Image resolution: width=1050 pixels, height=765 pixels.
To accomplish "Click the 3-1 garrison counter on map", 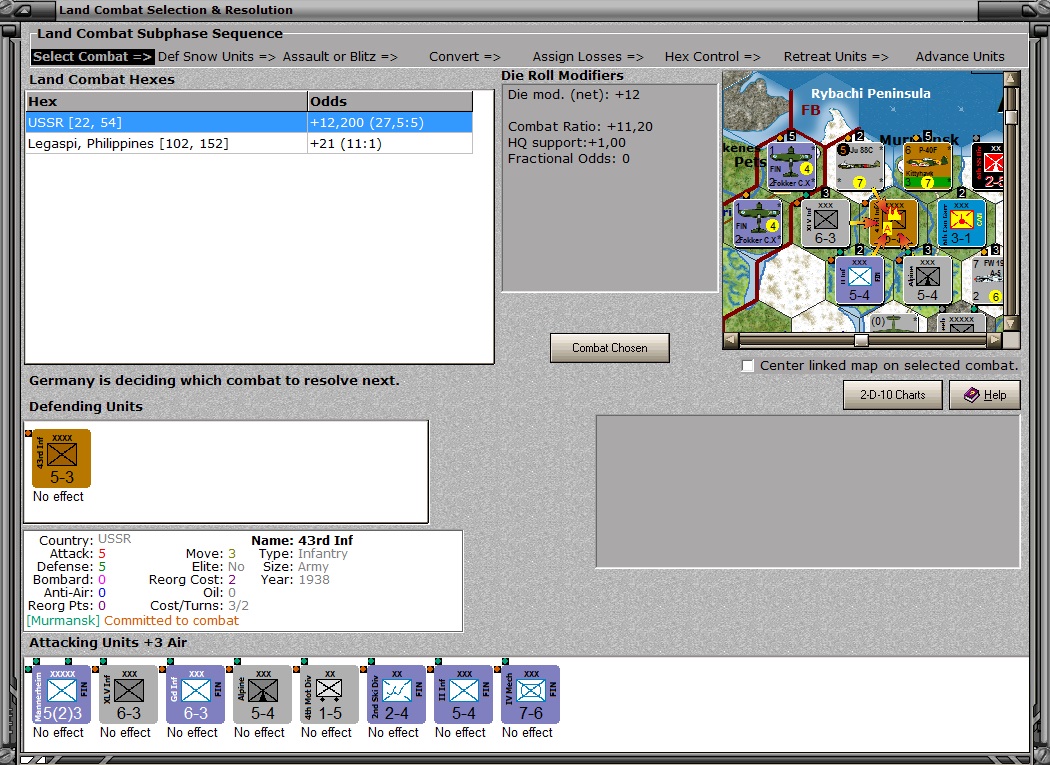I will [x=962, y=224].
